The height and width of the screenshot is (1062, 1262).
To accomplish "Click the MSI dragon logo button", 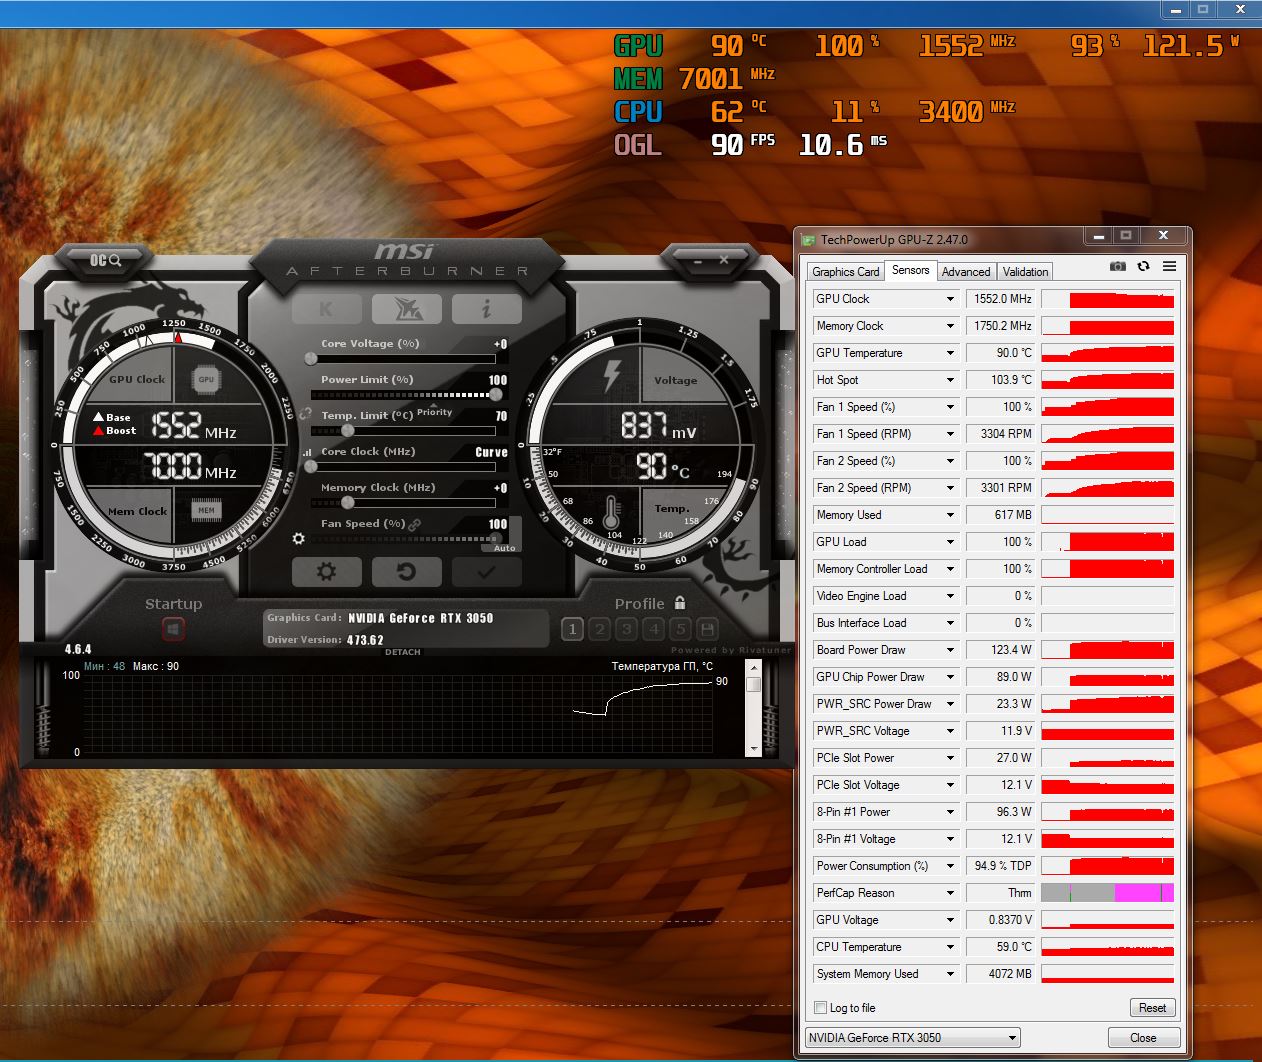I will coord(406,309).
